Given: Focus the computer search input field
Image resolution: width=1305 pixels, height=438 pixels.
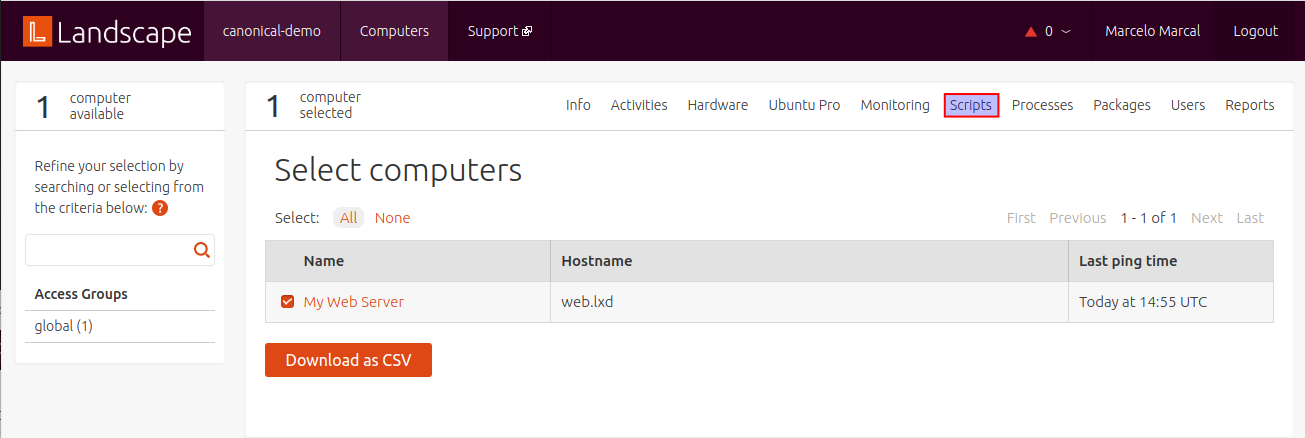Looking at the screenshot, I should pyautogui.click(x=108, y=250).
